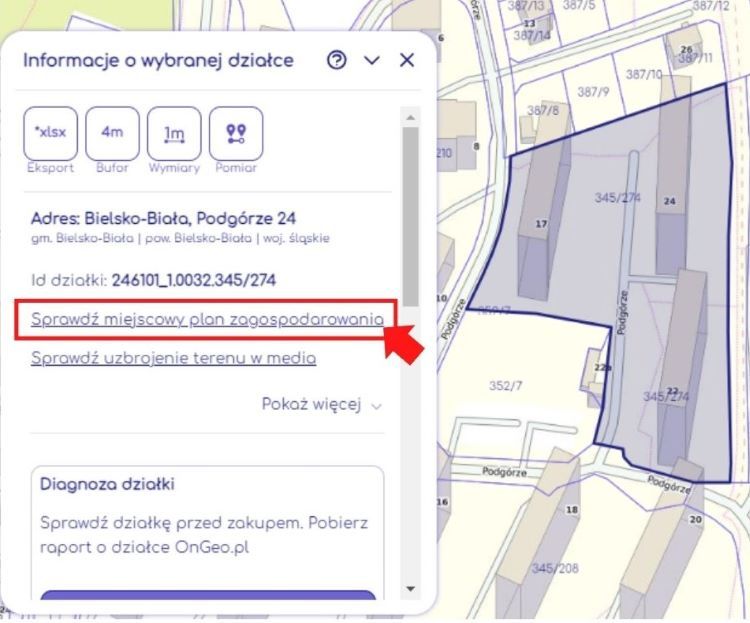Open help via the question mark icon
This screenshot has width=750, height=623.
click(x=337, y=61)
